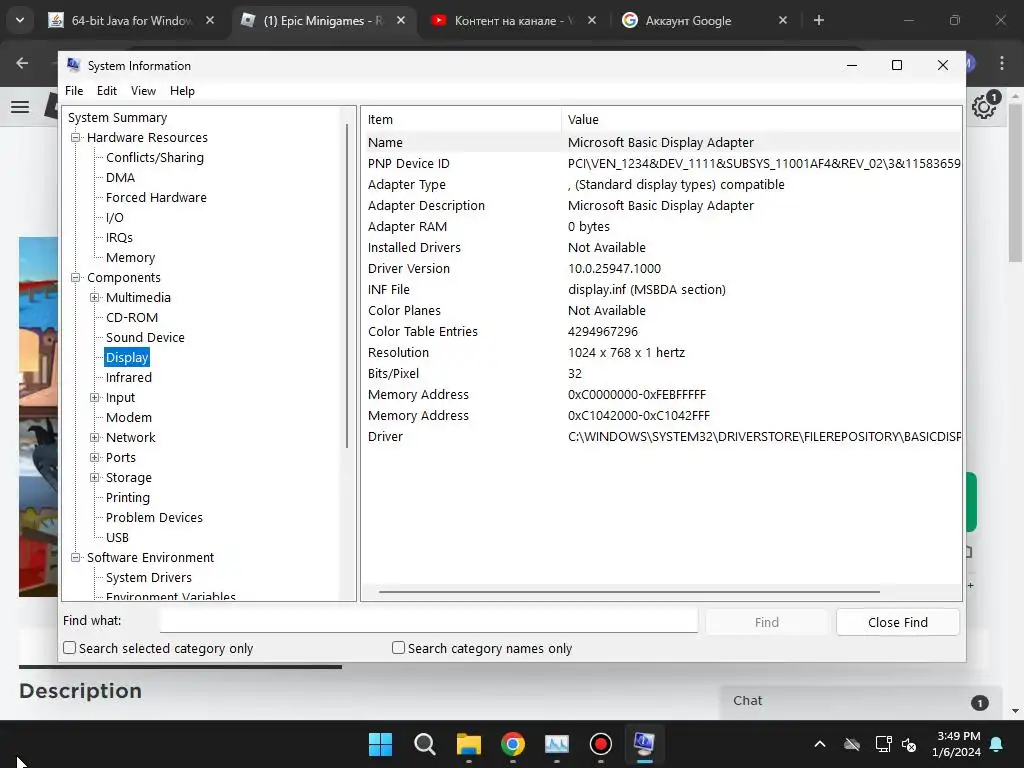Close the Epic Minigames browser tab
1024x768 pixels.
(401, 20)
